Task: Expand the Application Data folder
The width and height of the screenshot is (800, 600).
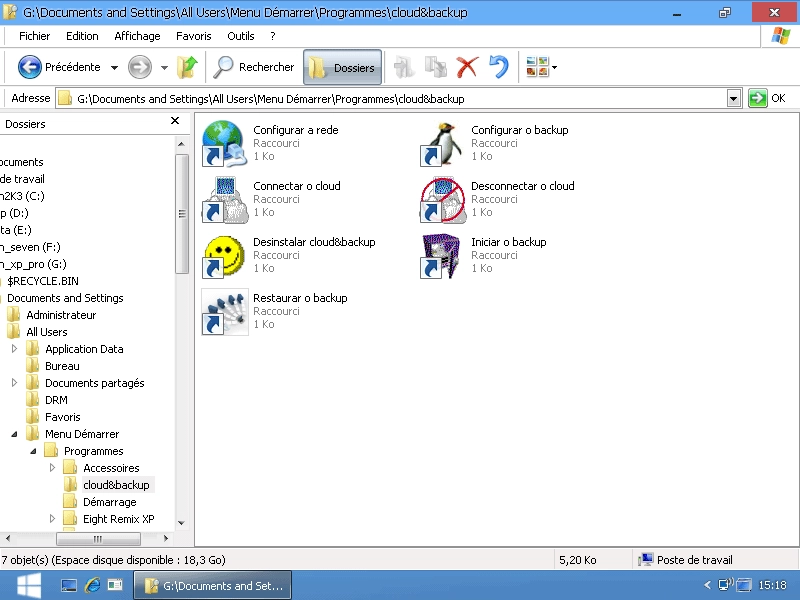Action: click(14, 348)
